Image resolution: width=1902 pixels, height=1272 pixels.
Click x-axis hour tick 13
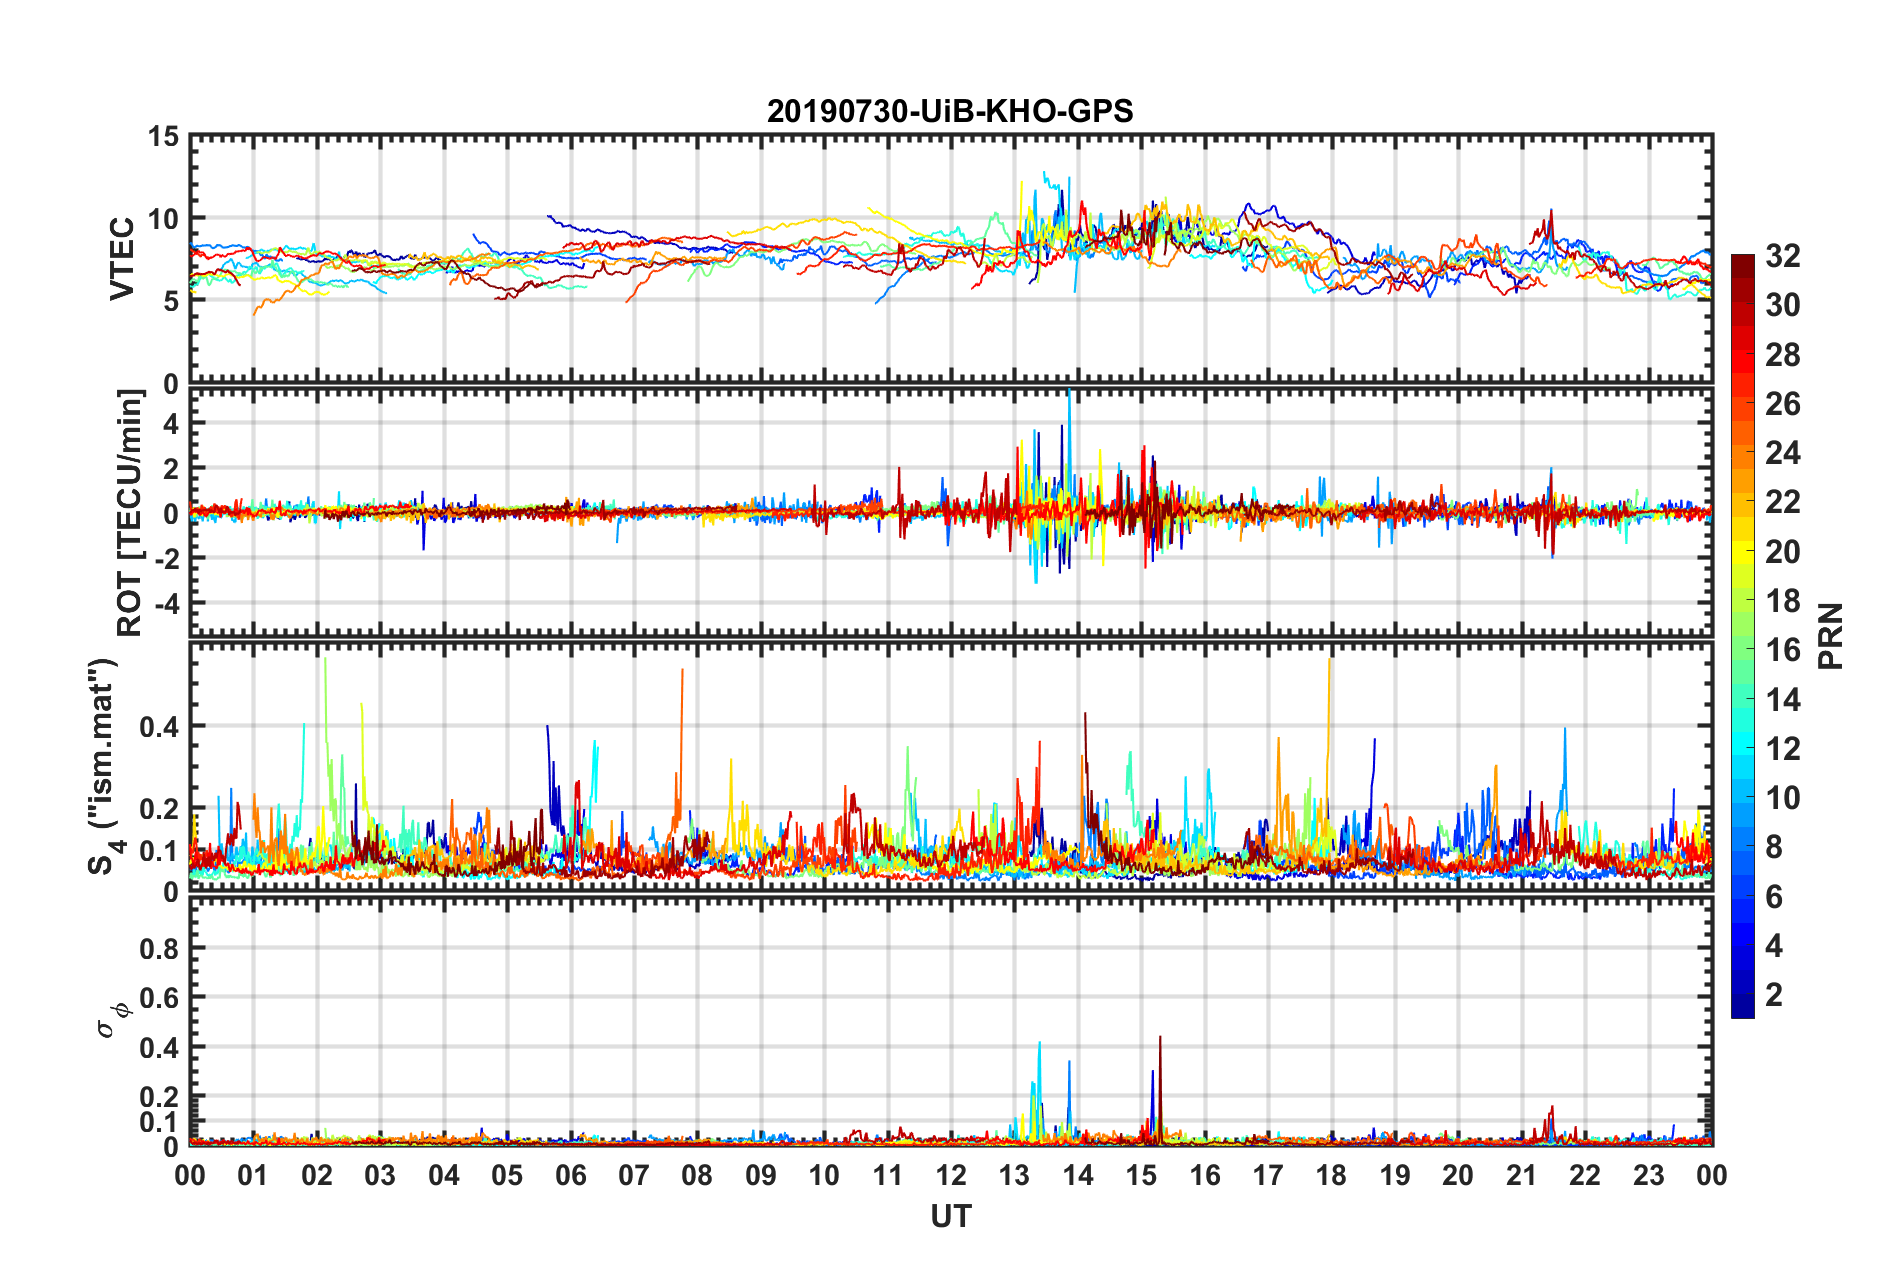1014,1175
